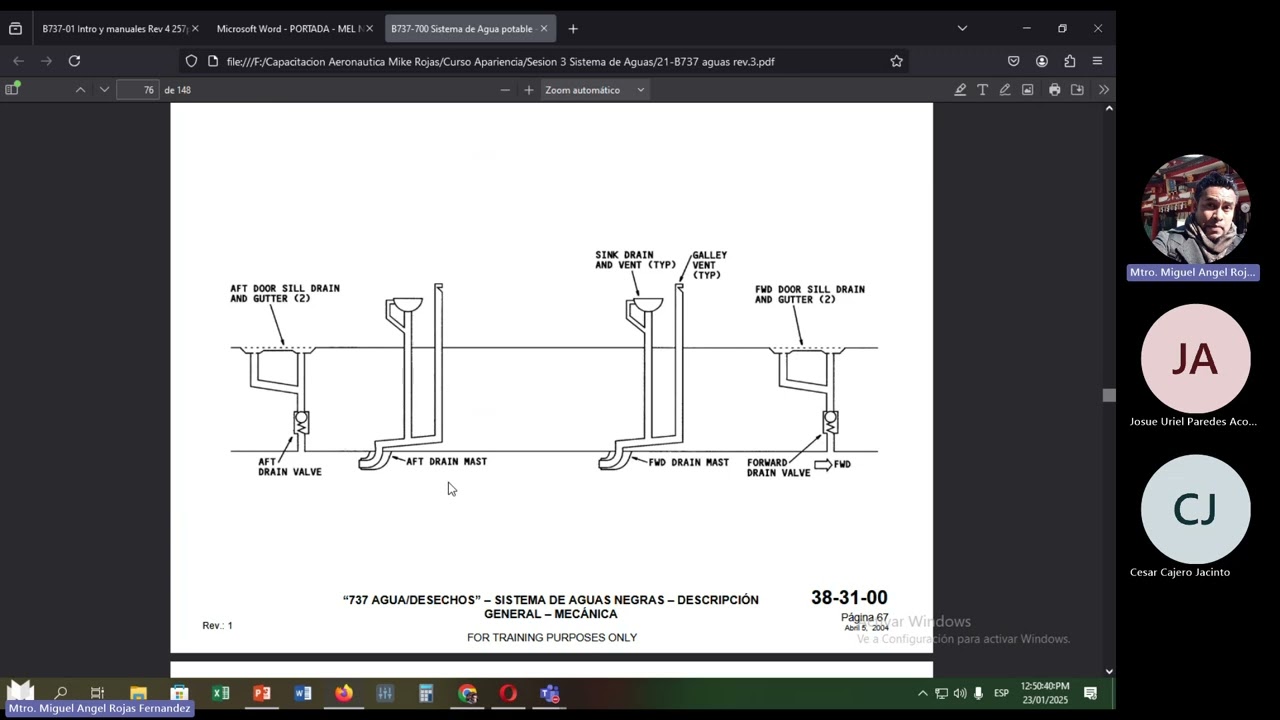Open Opera browser from taskbar
This screenshot has height=720, width=1280.
(508, 693)
